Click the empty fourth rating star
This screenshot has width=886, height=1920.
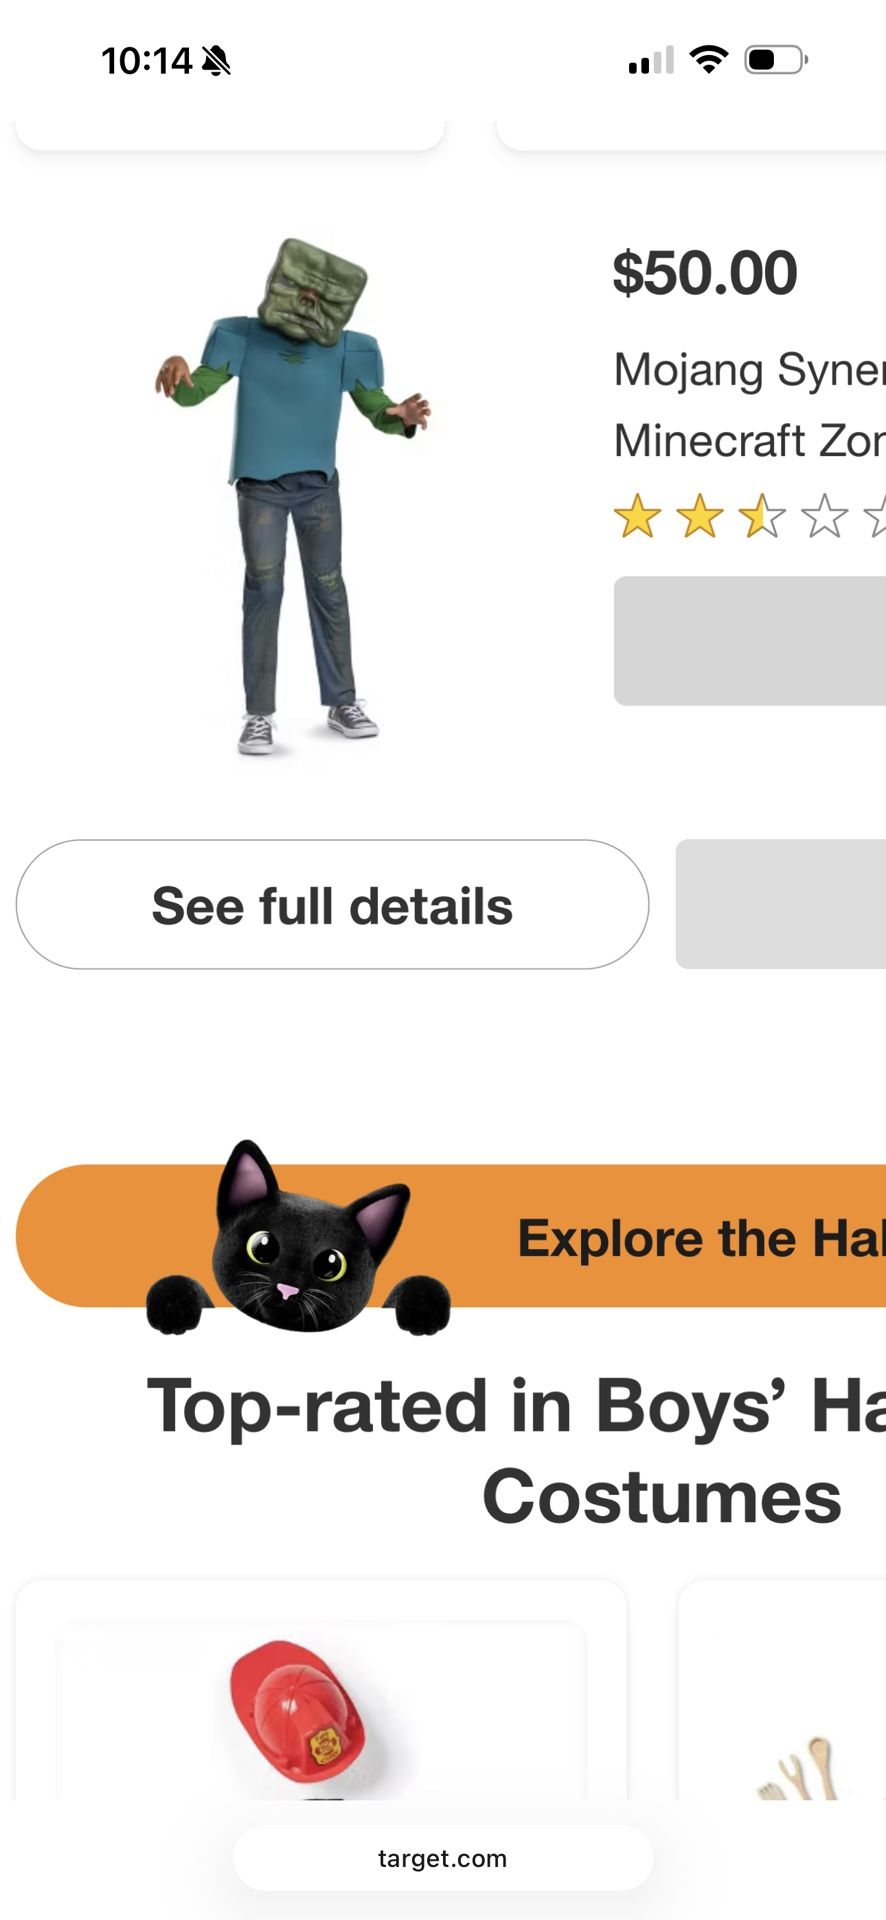click(x=825, y=516)
